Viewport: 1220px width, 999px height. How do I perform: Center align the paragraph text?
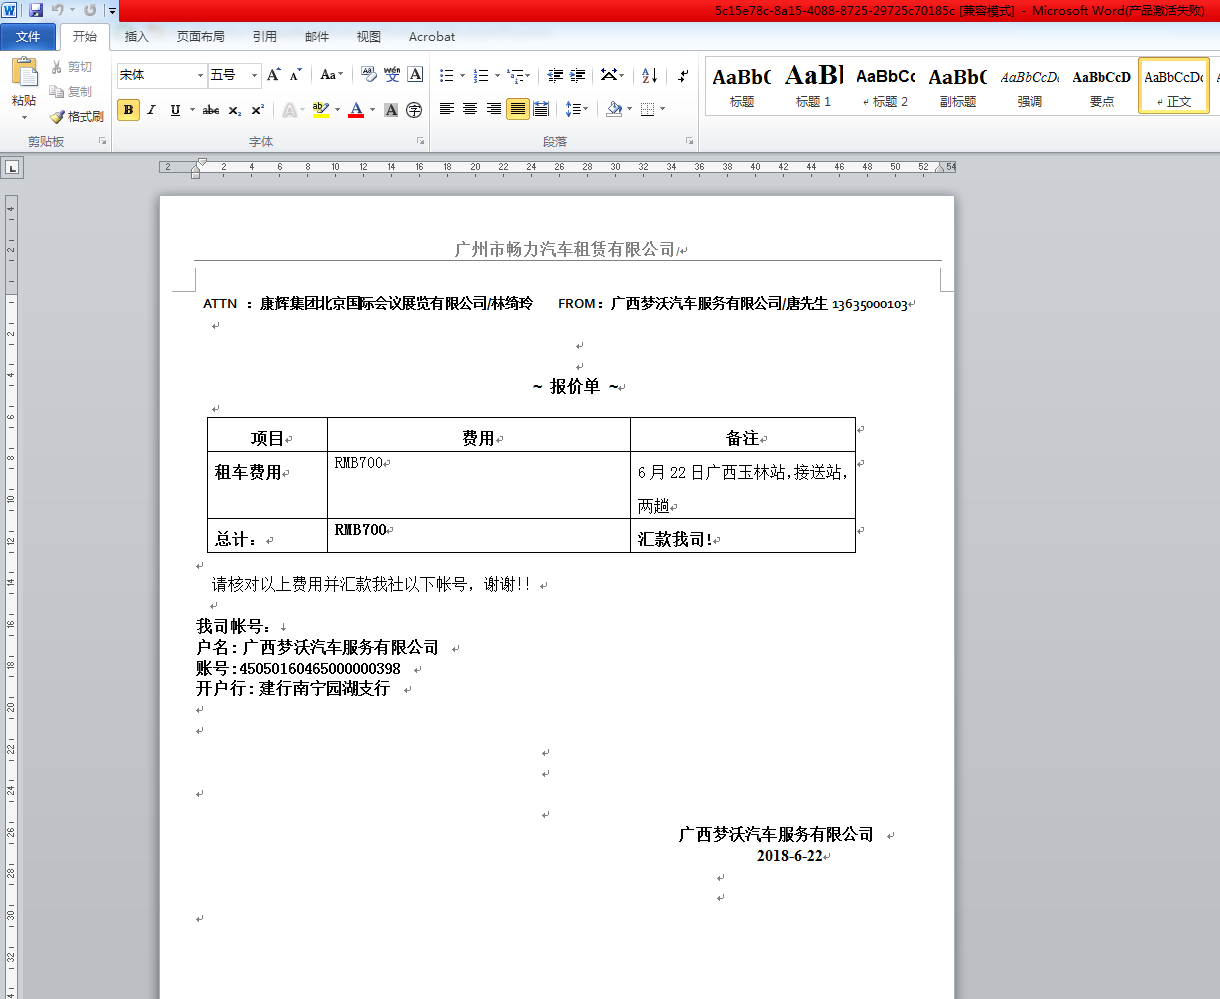[x=470, y=109]
